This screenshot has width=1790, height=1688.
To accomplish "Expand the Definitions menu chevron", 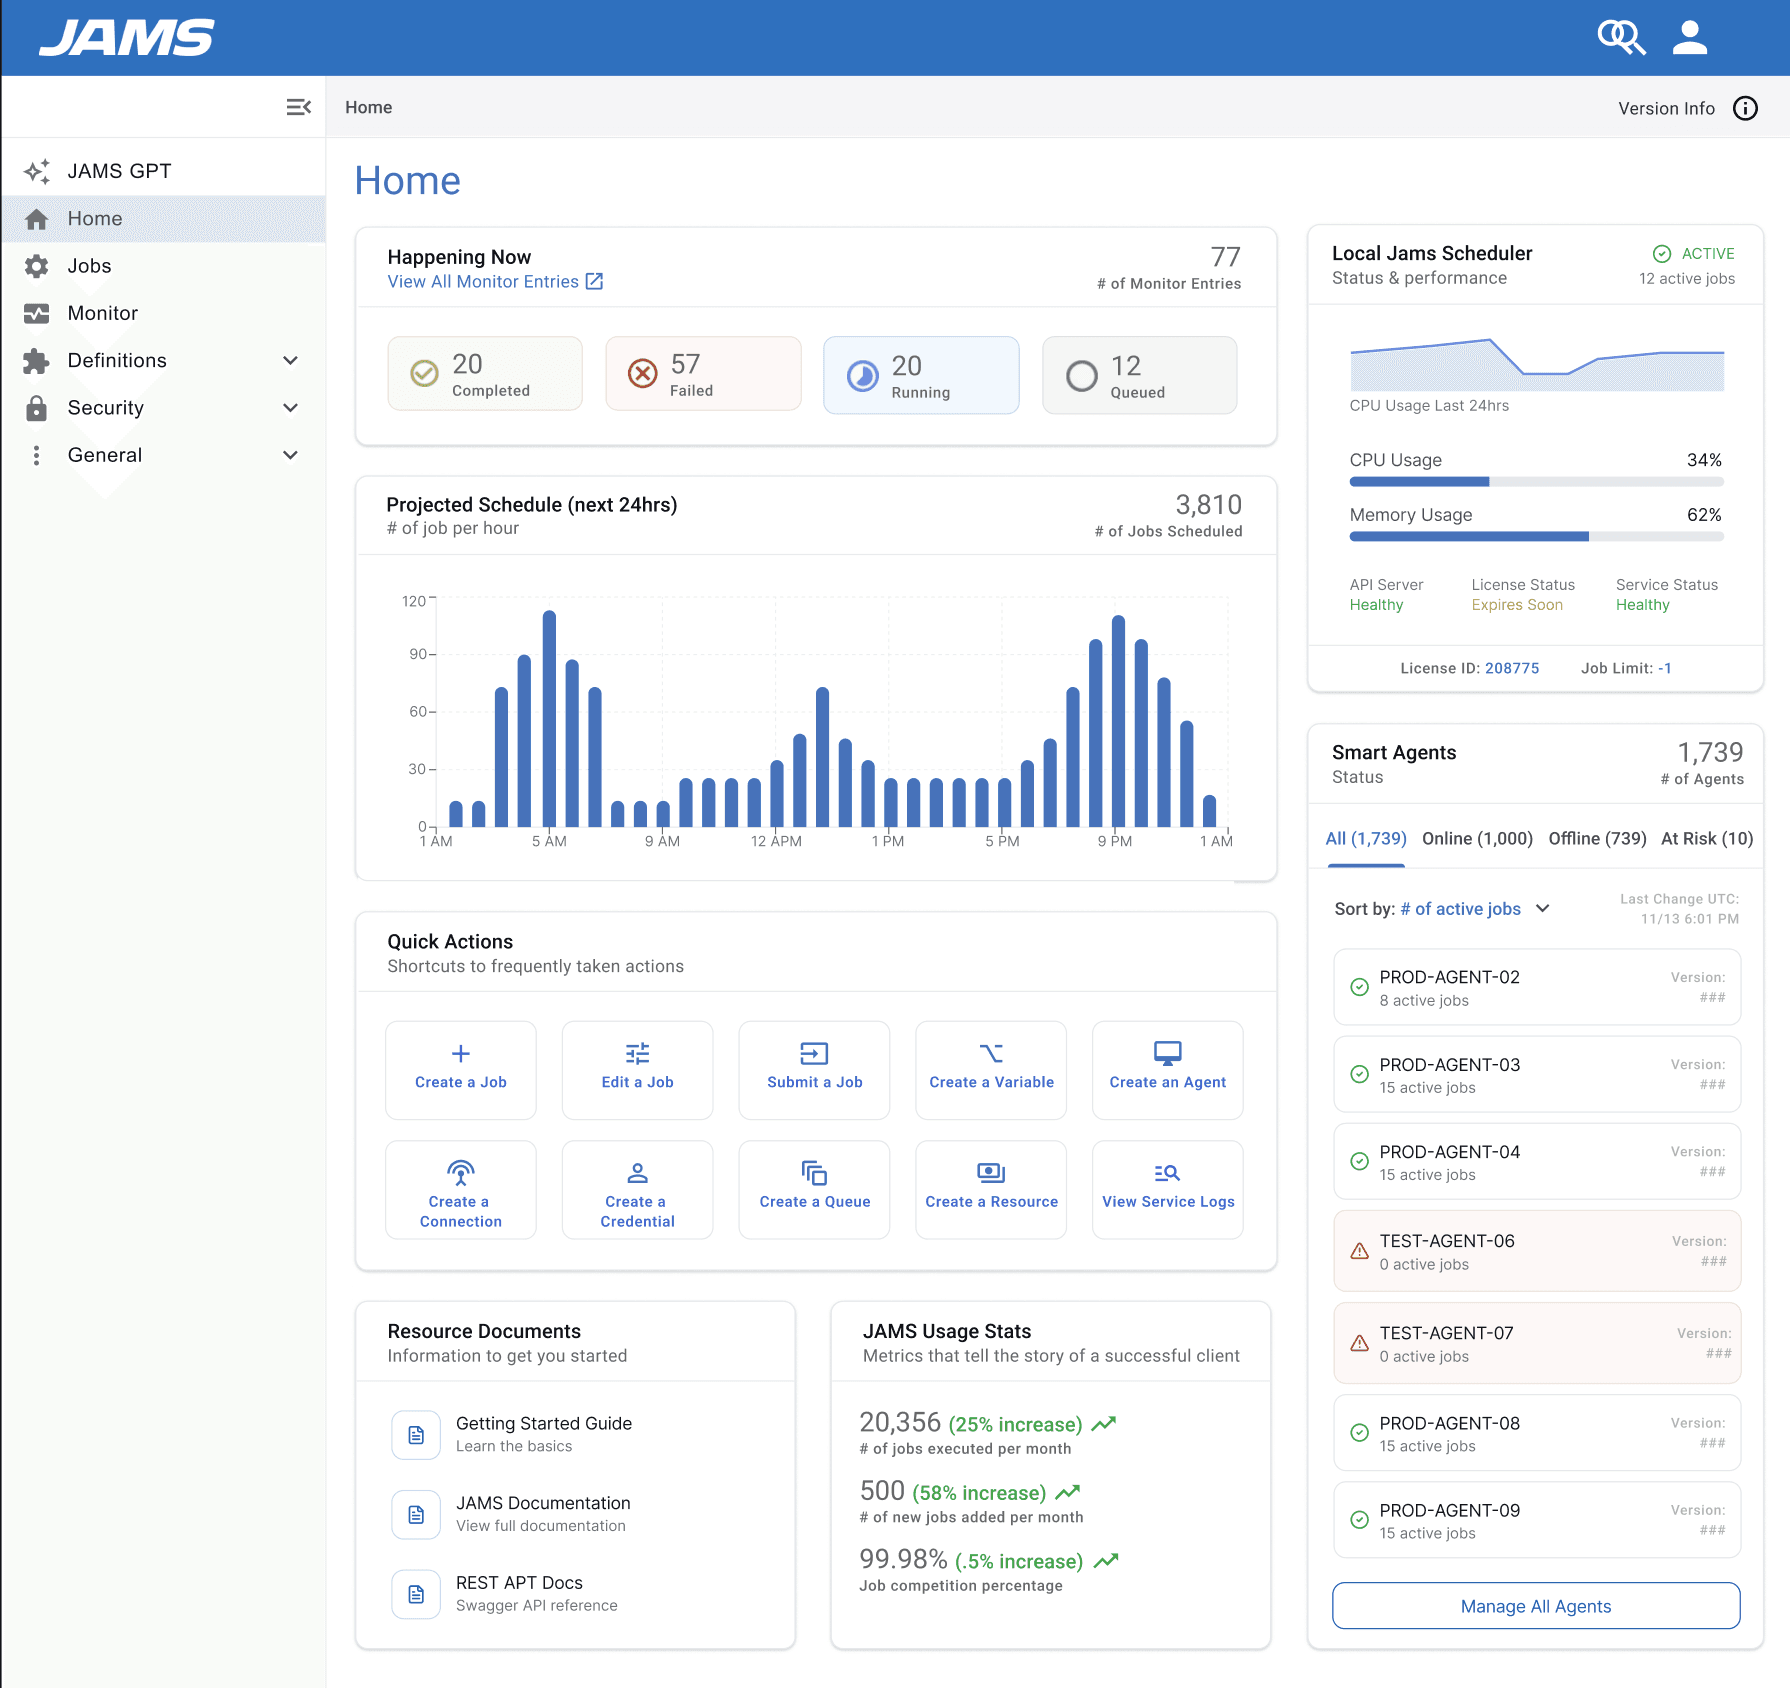I will click(x=291, y=361).
